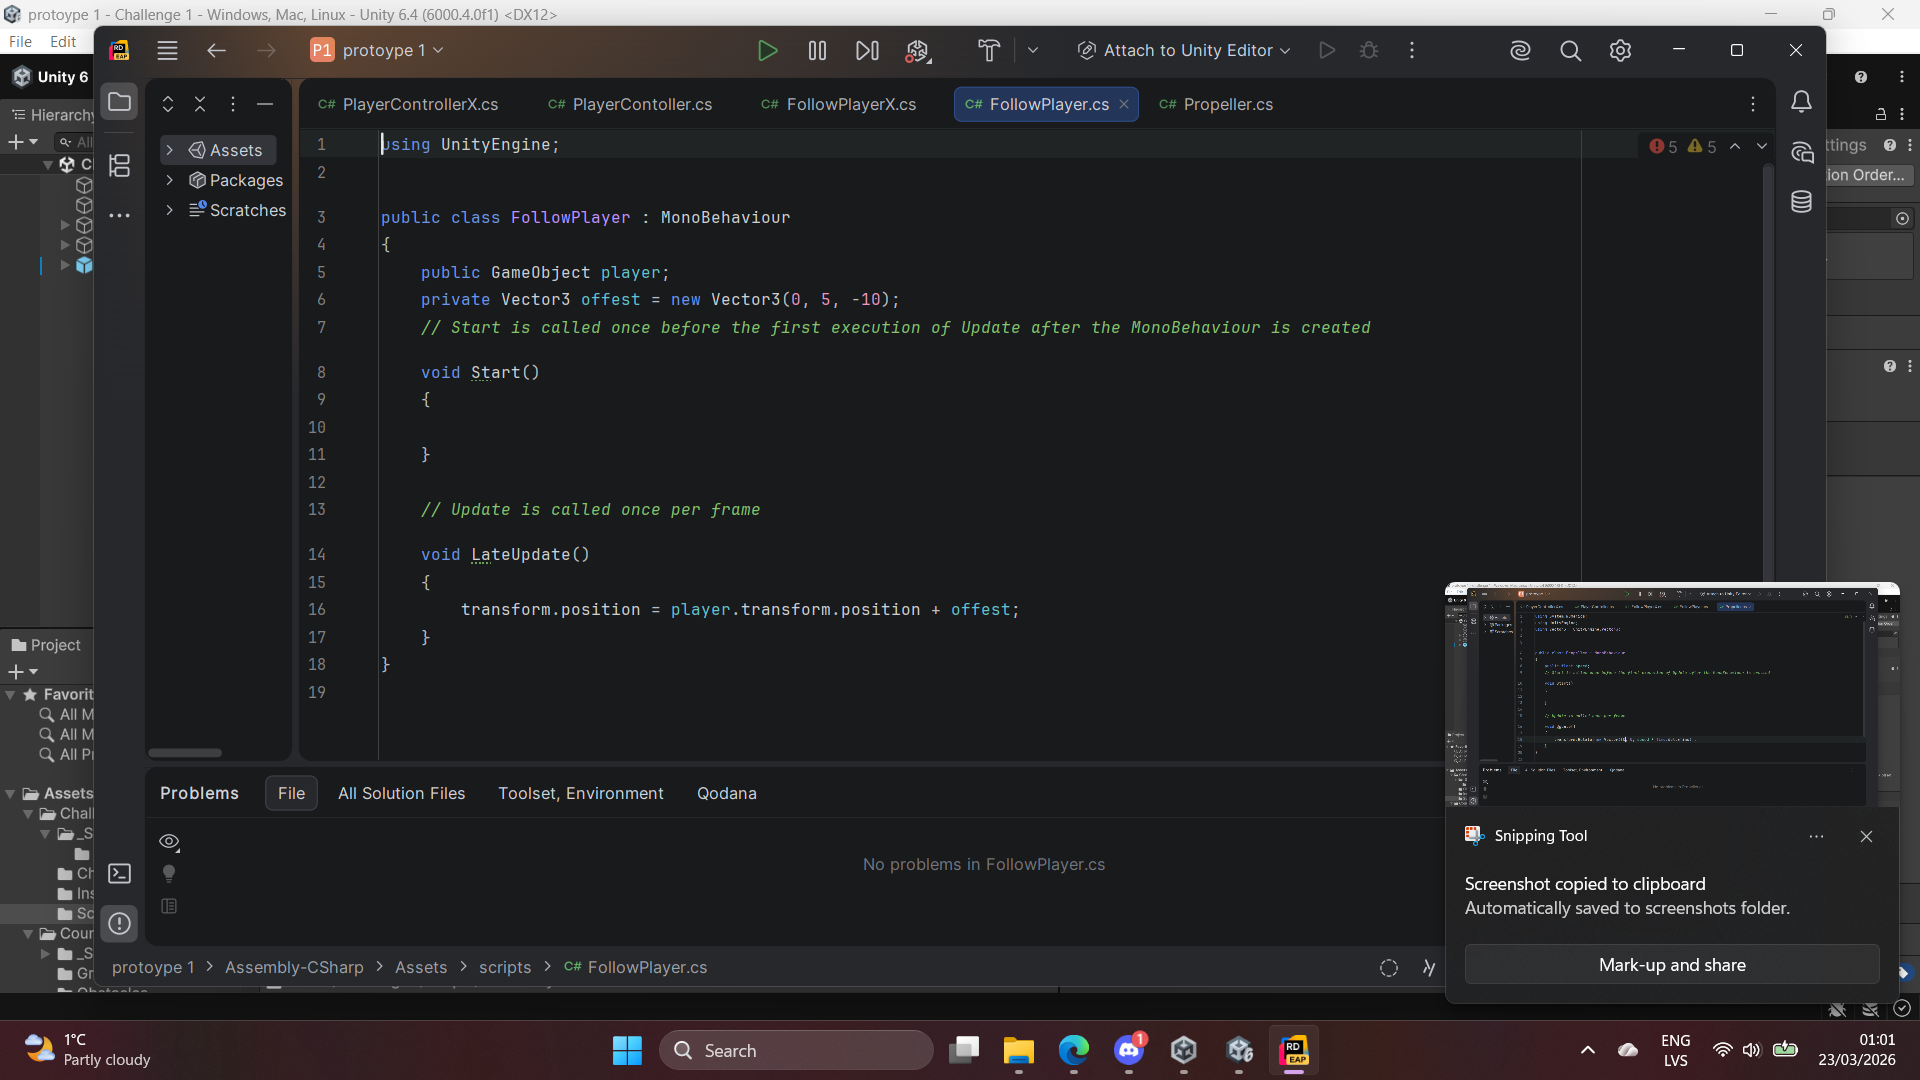Open the IDE settings gear icon
Viewport: 1920px width, 1080px height.
click(1620, 51)
